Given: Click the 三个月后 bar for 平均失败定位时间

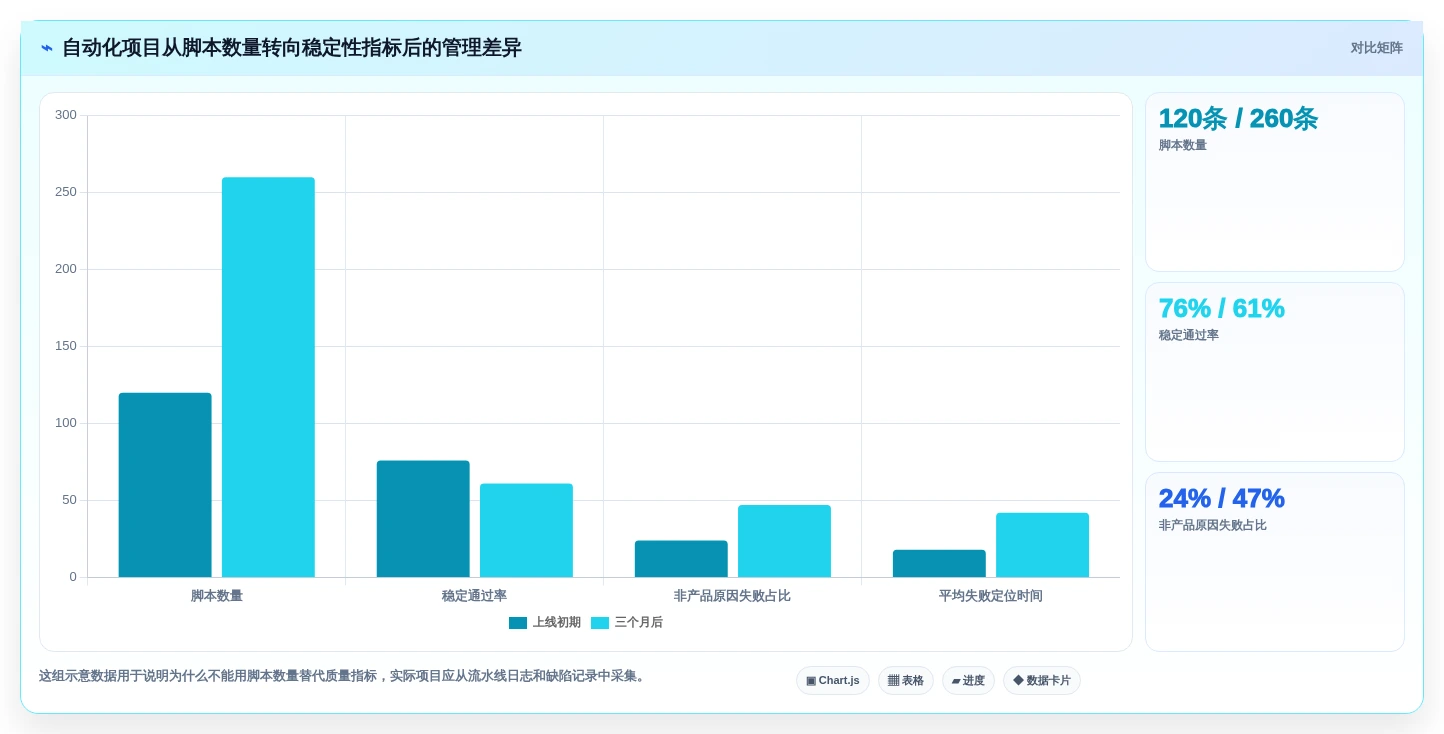Looking at the screenshot, I should pyautogui.click(x=1042, y=545).
